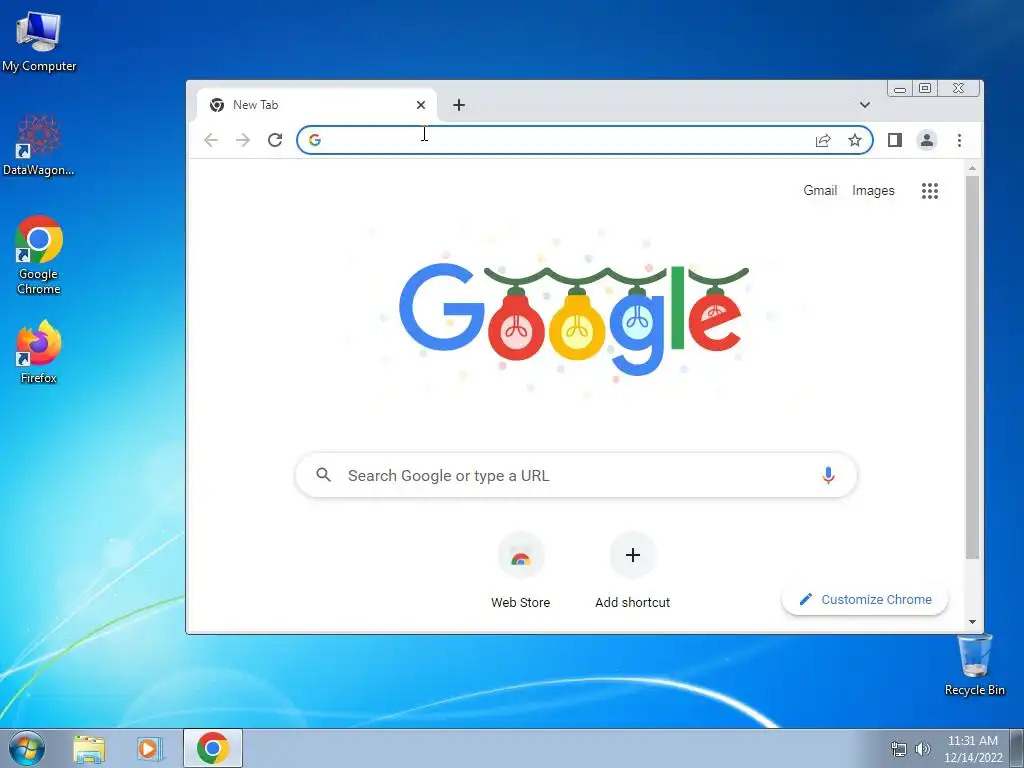
Task: Select the Recycle Bin icon
Action: [974, 665]
